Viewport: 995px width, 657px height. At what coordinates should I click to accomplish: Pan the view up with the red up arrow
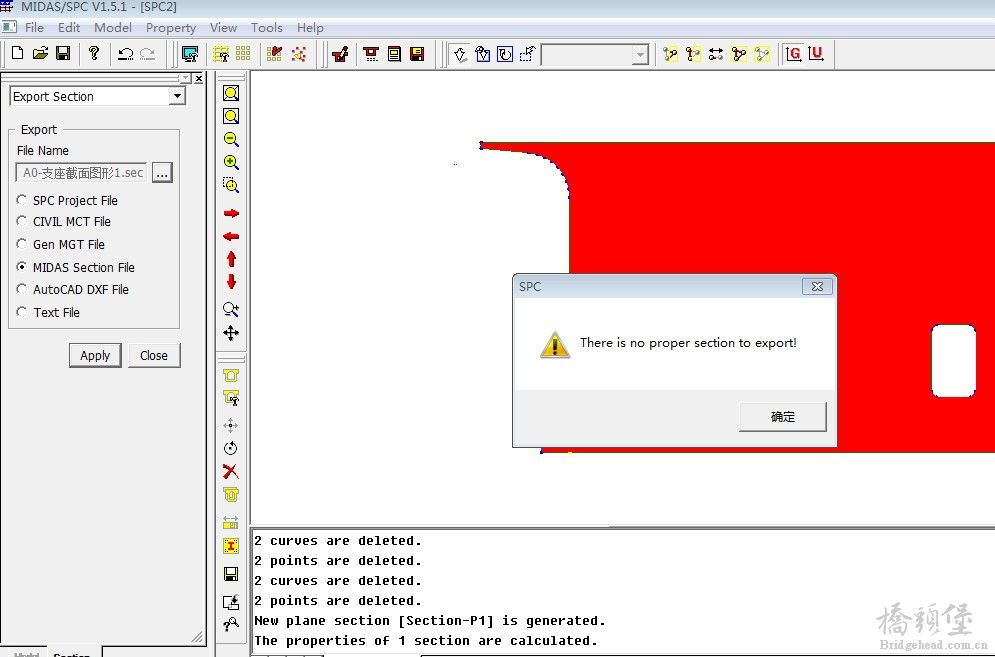pos(231,259)
